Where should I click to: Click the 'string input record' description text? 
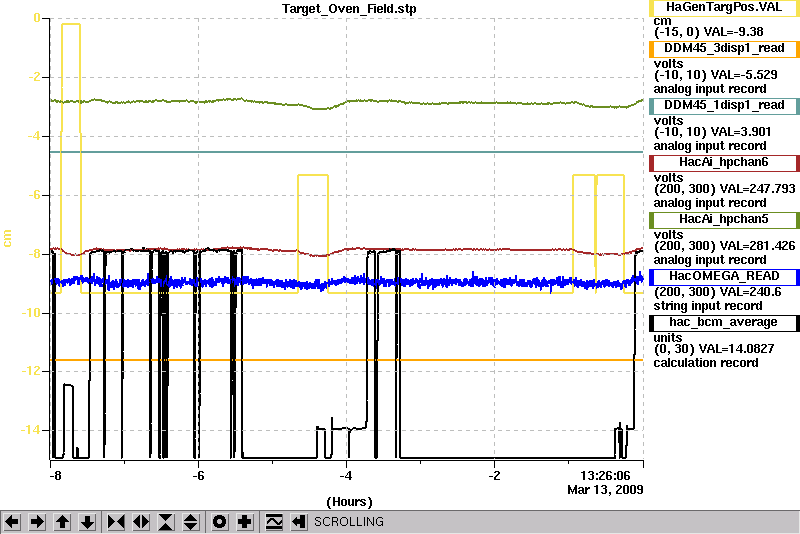coord(708,306)
